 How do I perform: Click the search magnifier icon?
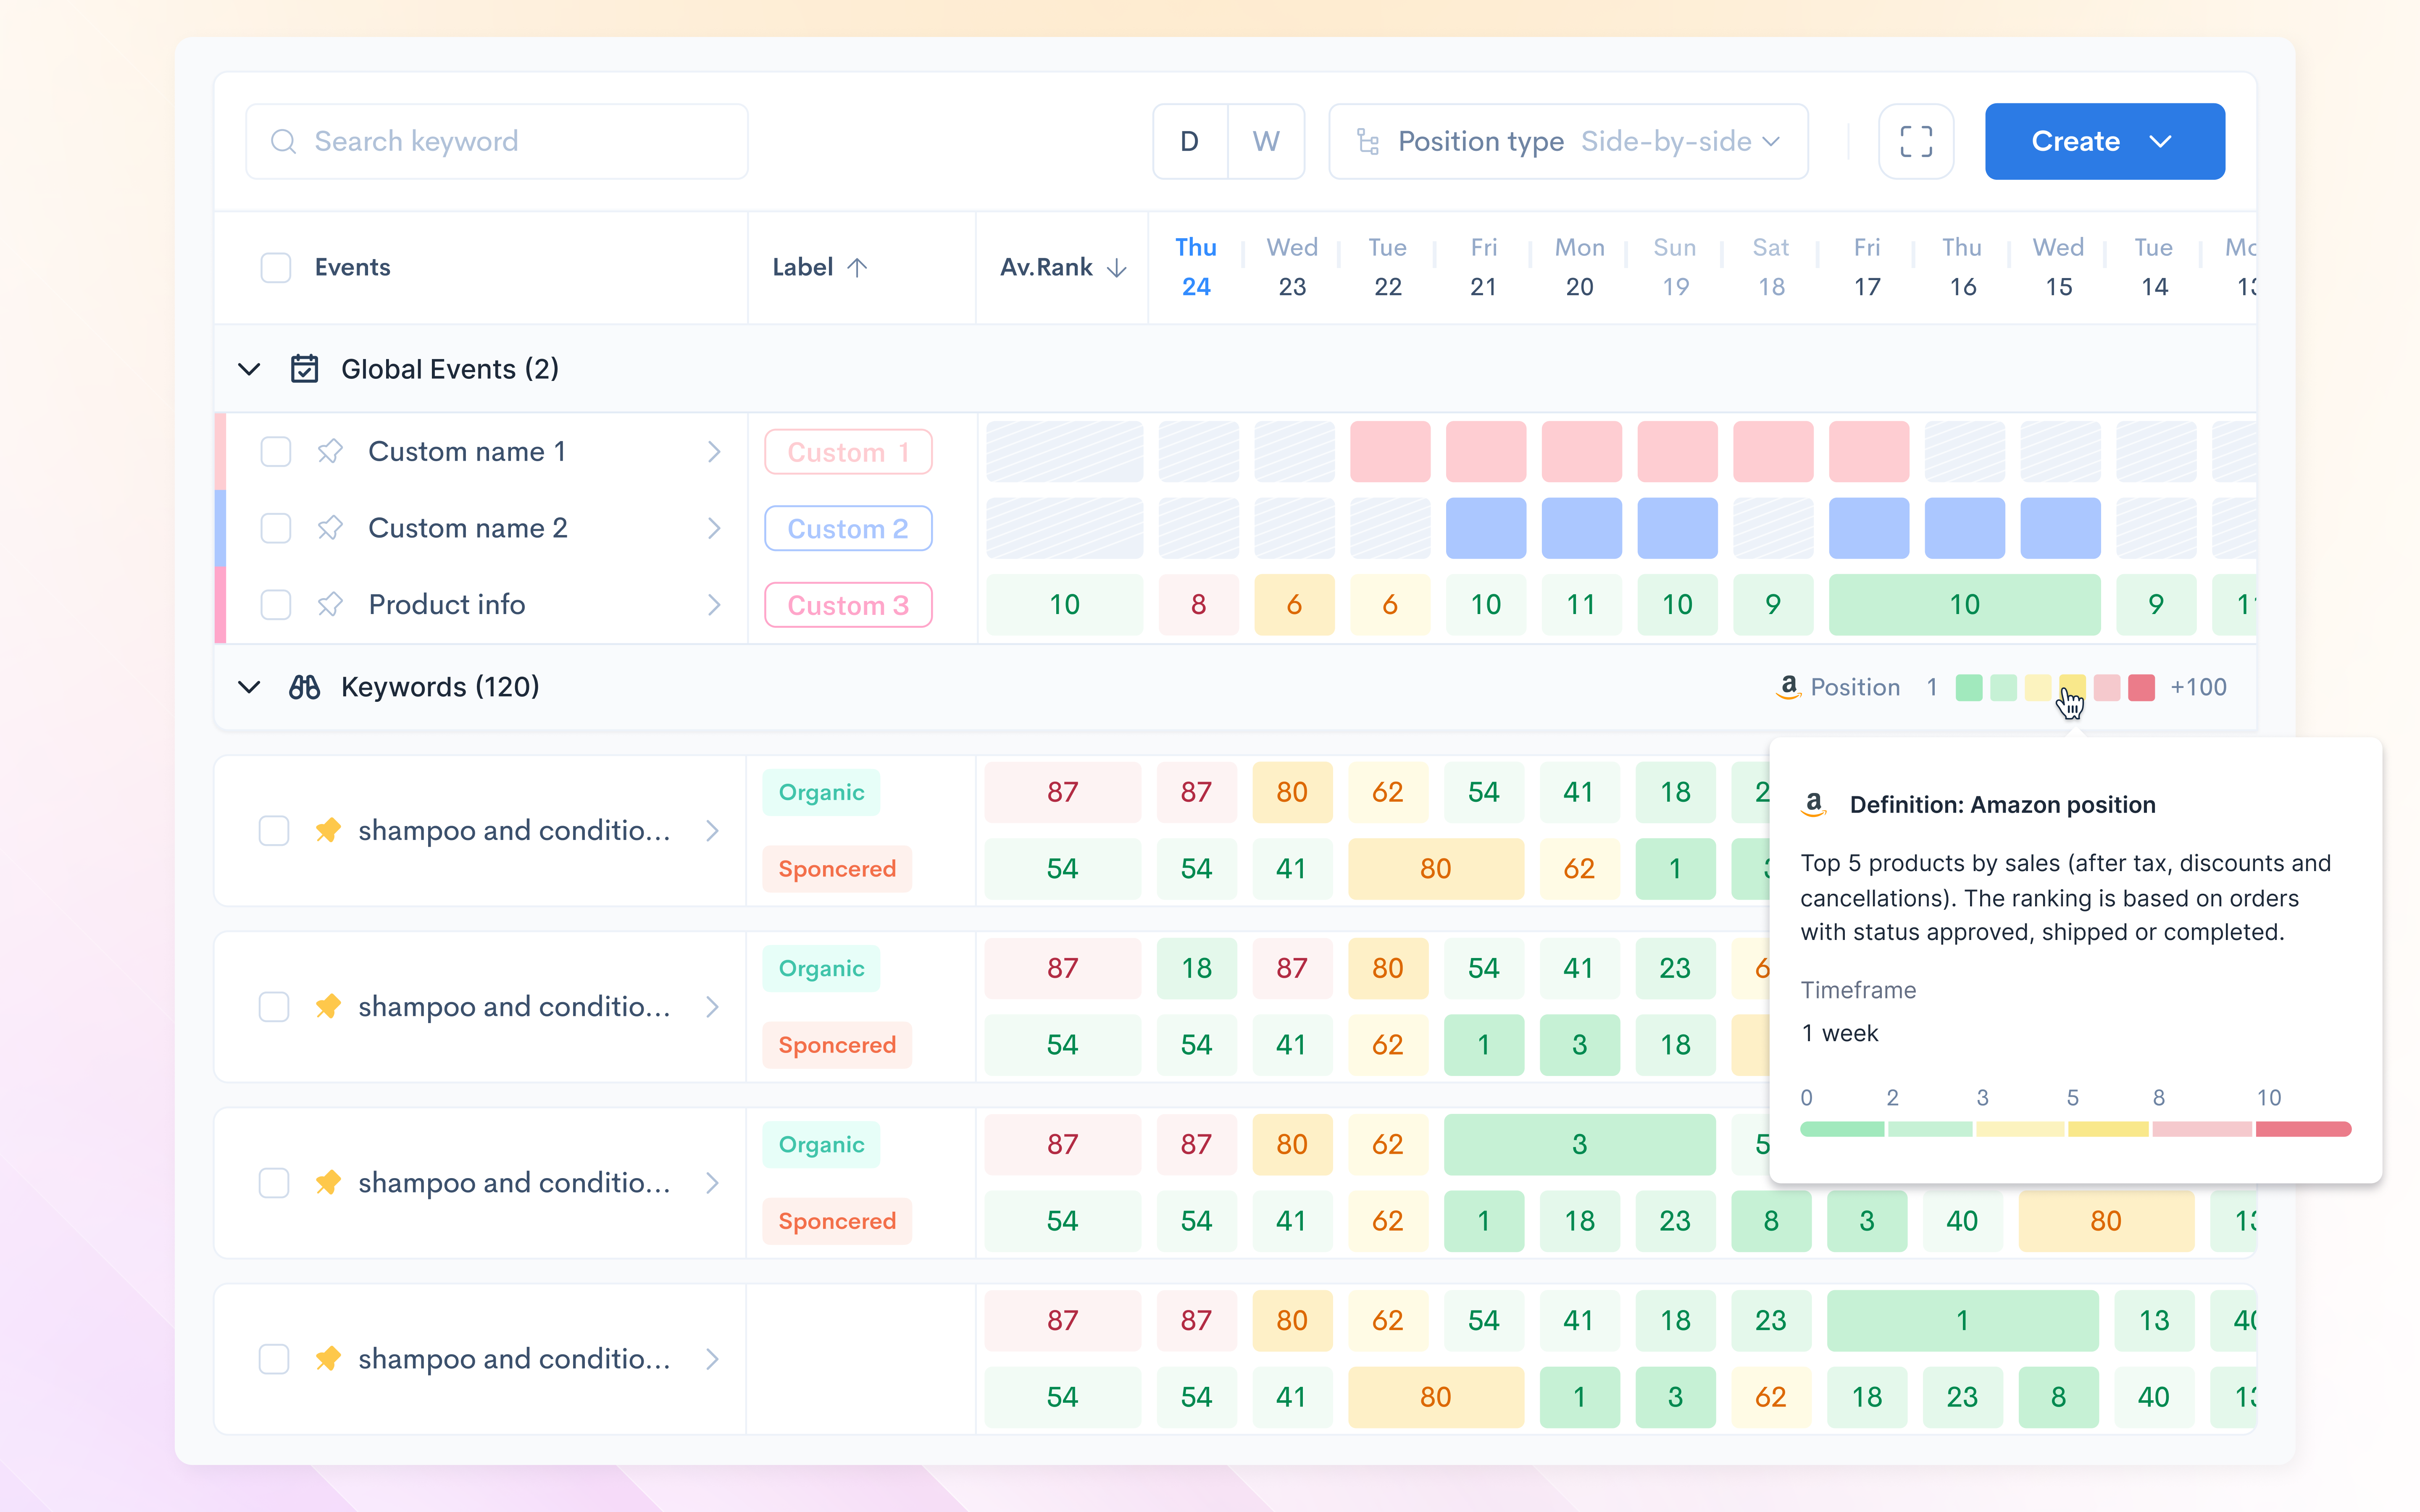(284, 141)
